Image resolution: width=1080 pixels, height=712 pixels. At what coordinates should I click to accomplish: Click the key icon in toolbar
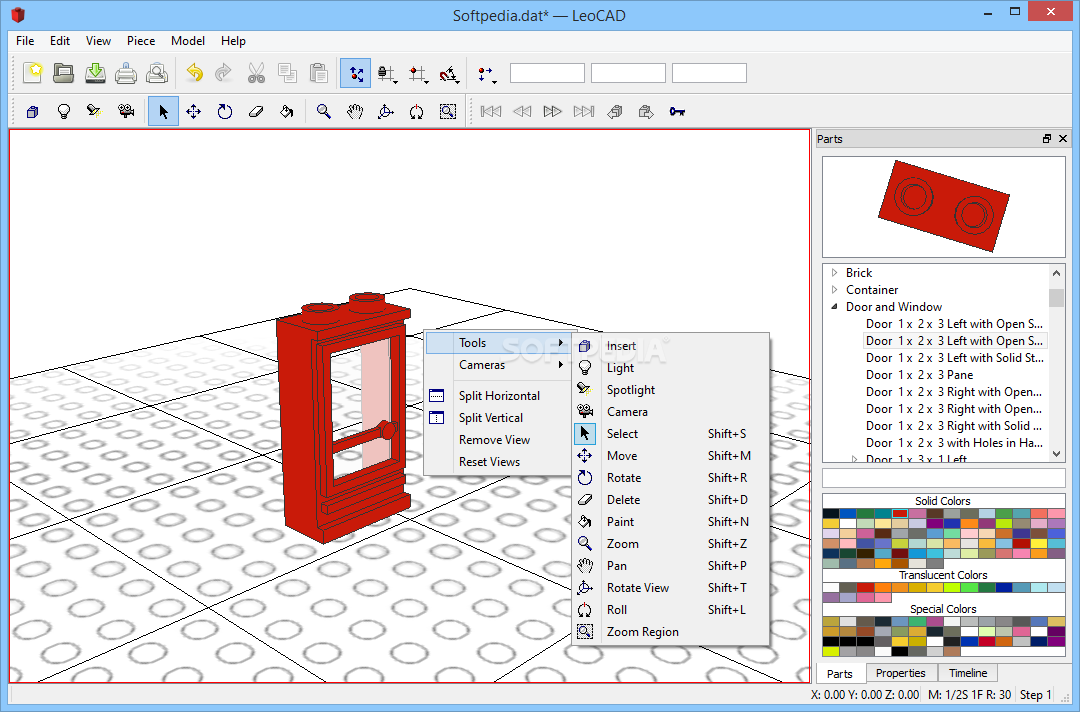677,112
